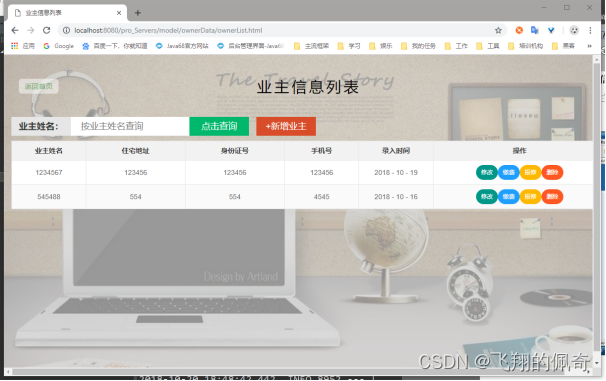Click the 住宅地址 column header
The height and width of the screenshot is (381, 606).
136,151
